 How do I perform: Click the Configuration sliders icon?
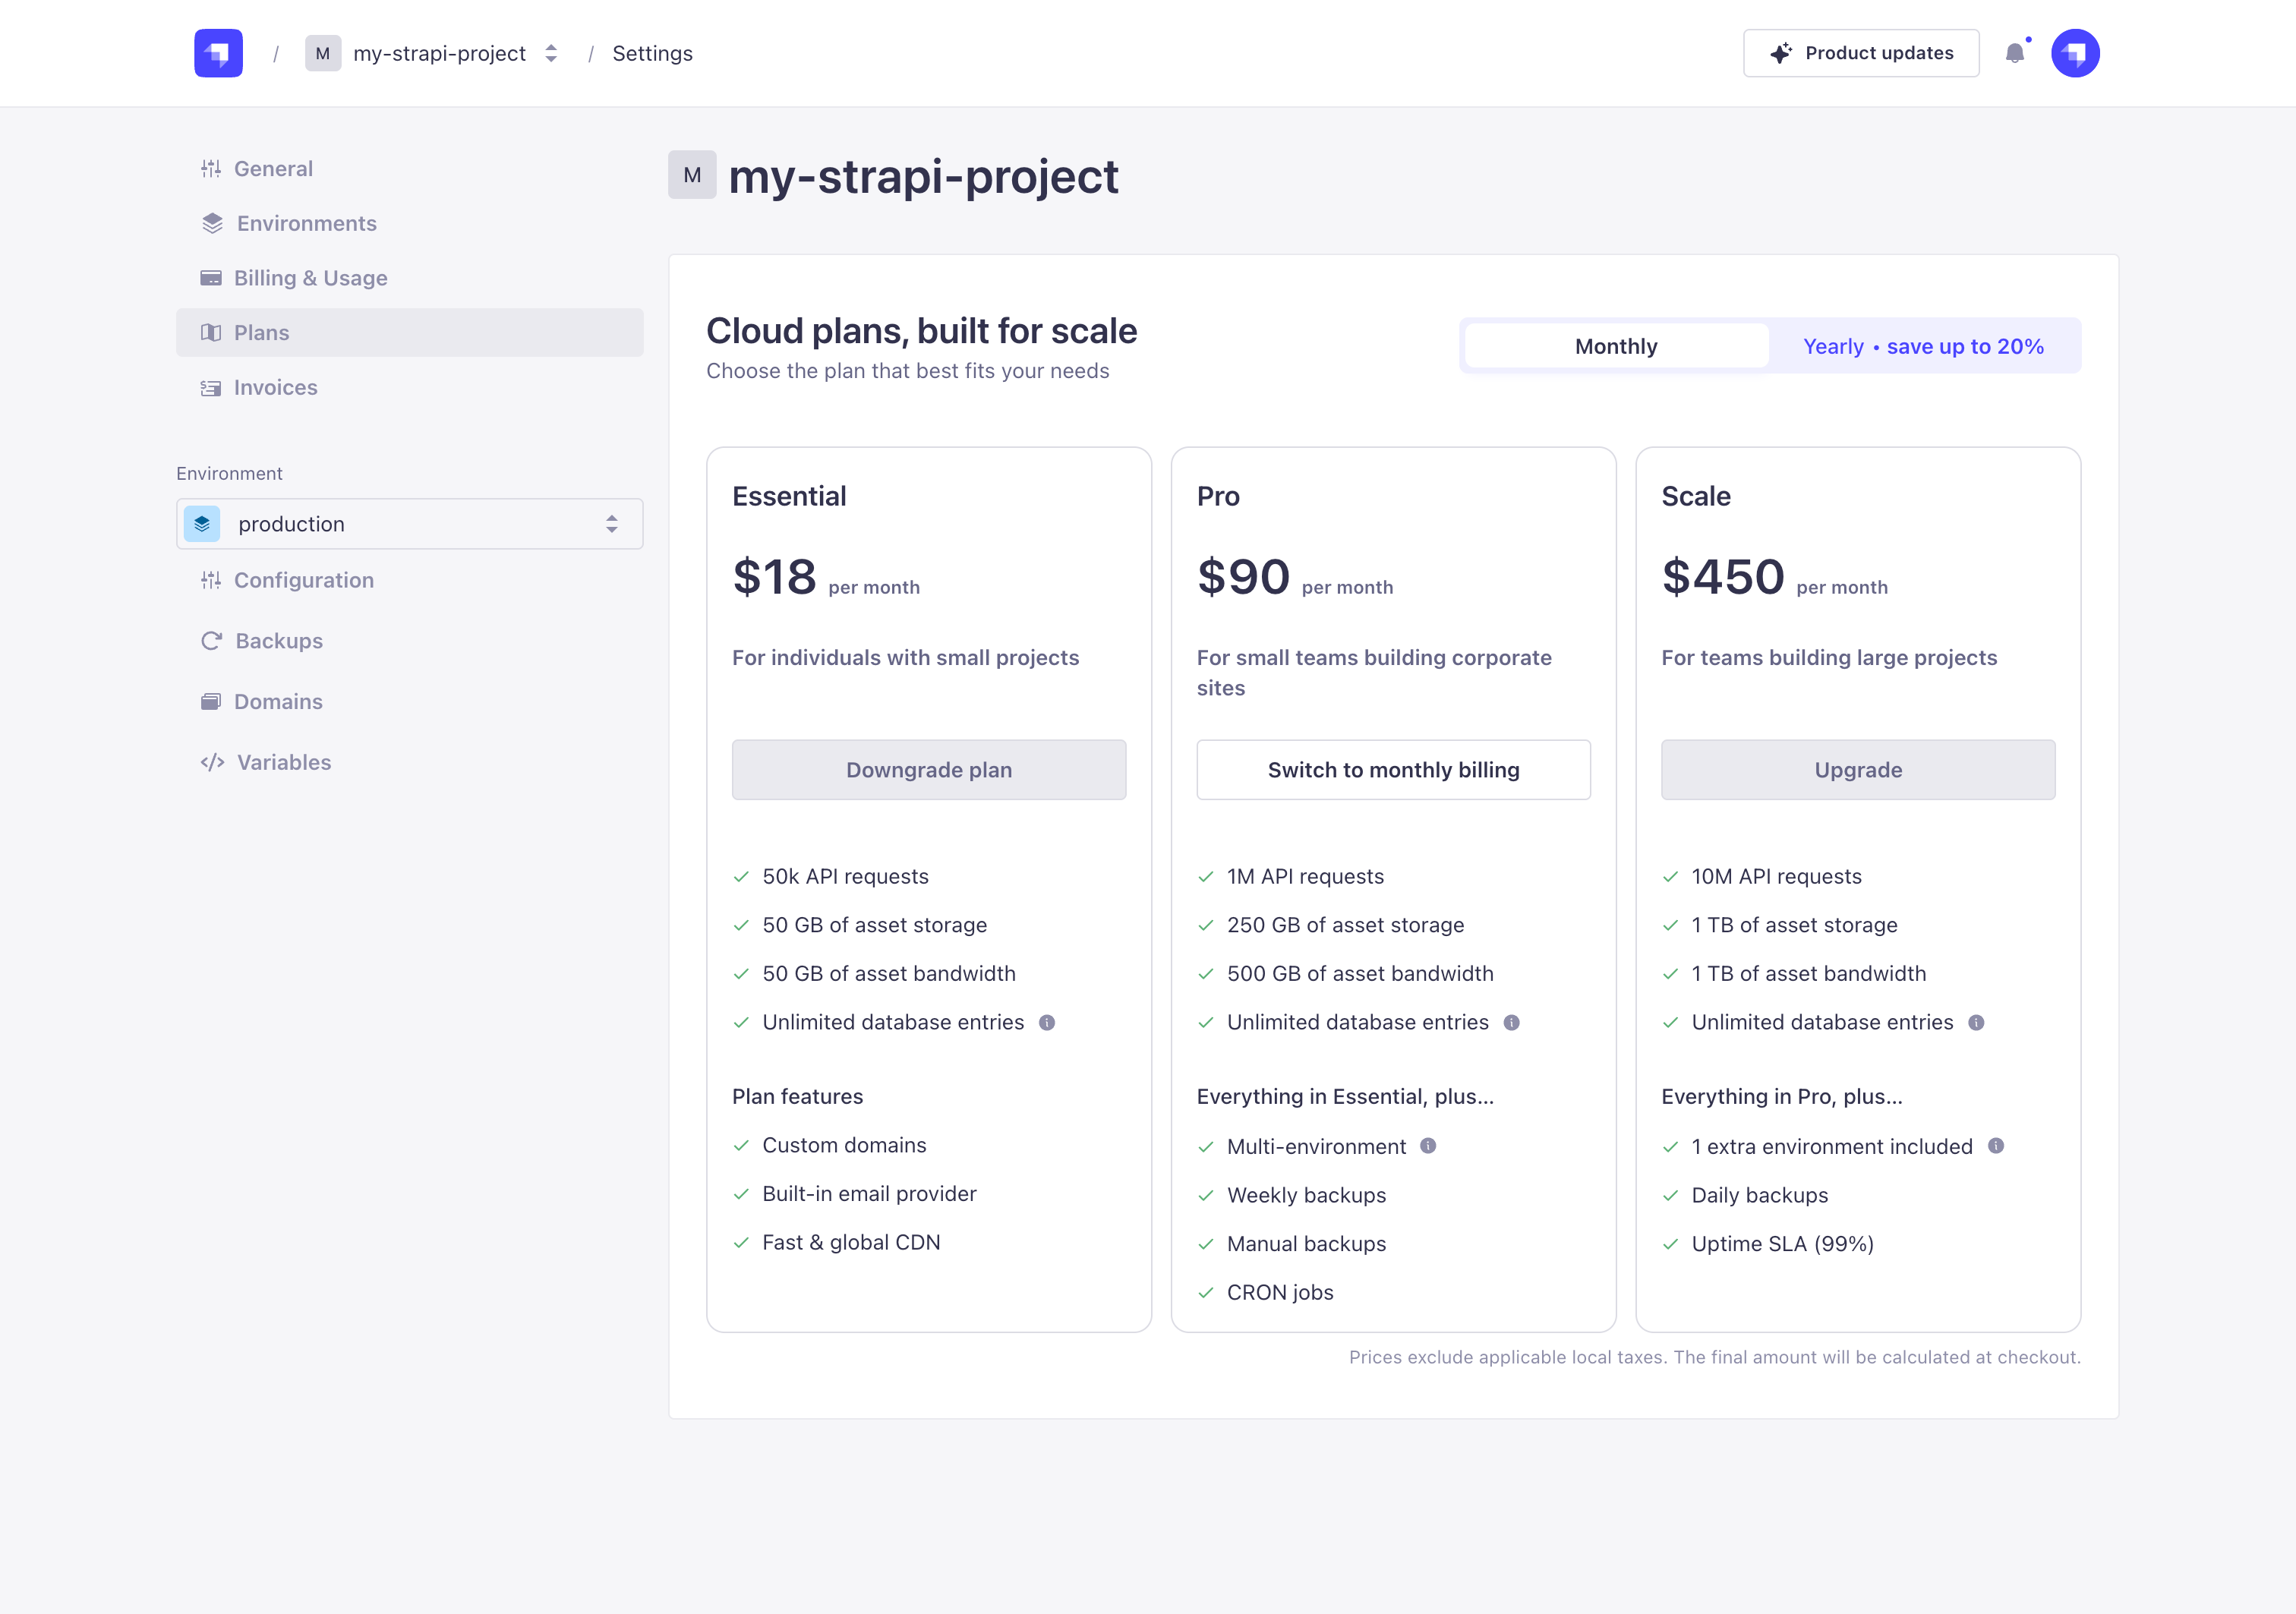pos(211,580)
